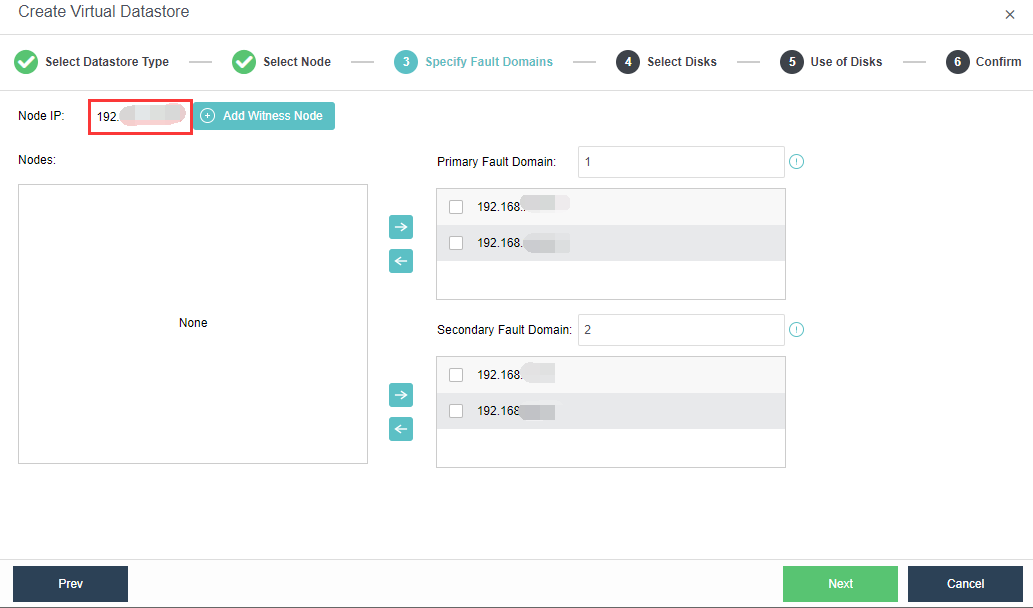This screenshot has width=1033, height=608.
Task: Check the first node IP in Secondary Fault Domain
Action: coord(456,374)
